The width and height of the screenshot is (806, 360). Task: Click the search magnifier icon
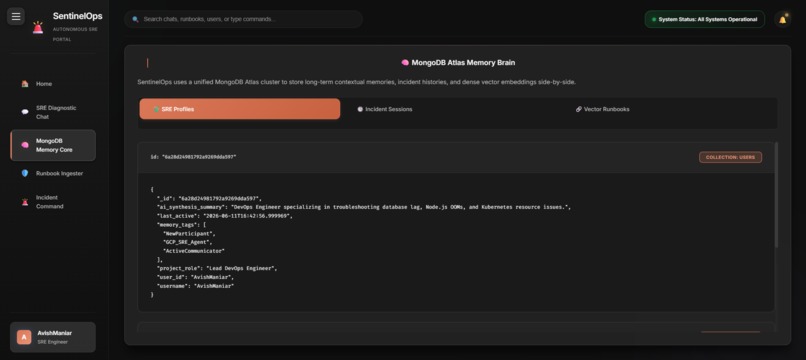pyautogui.click(x=136, y=19)
